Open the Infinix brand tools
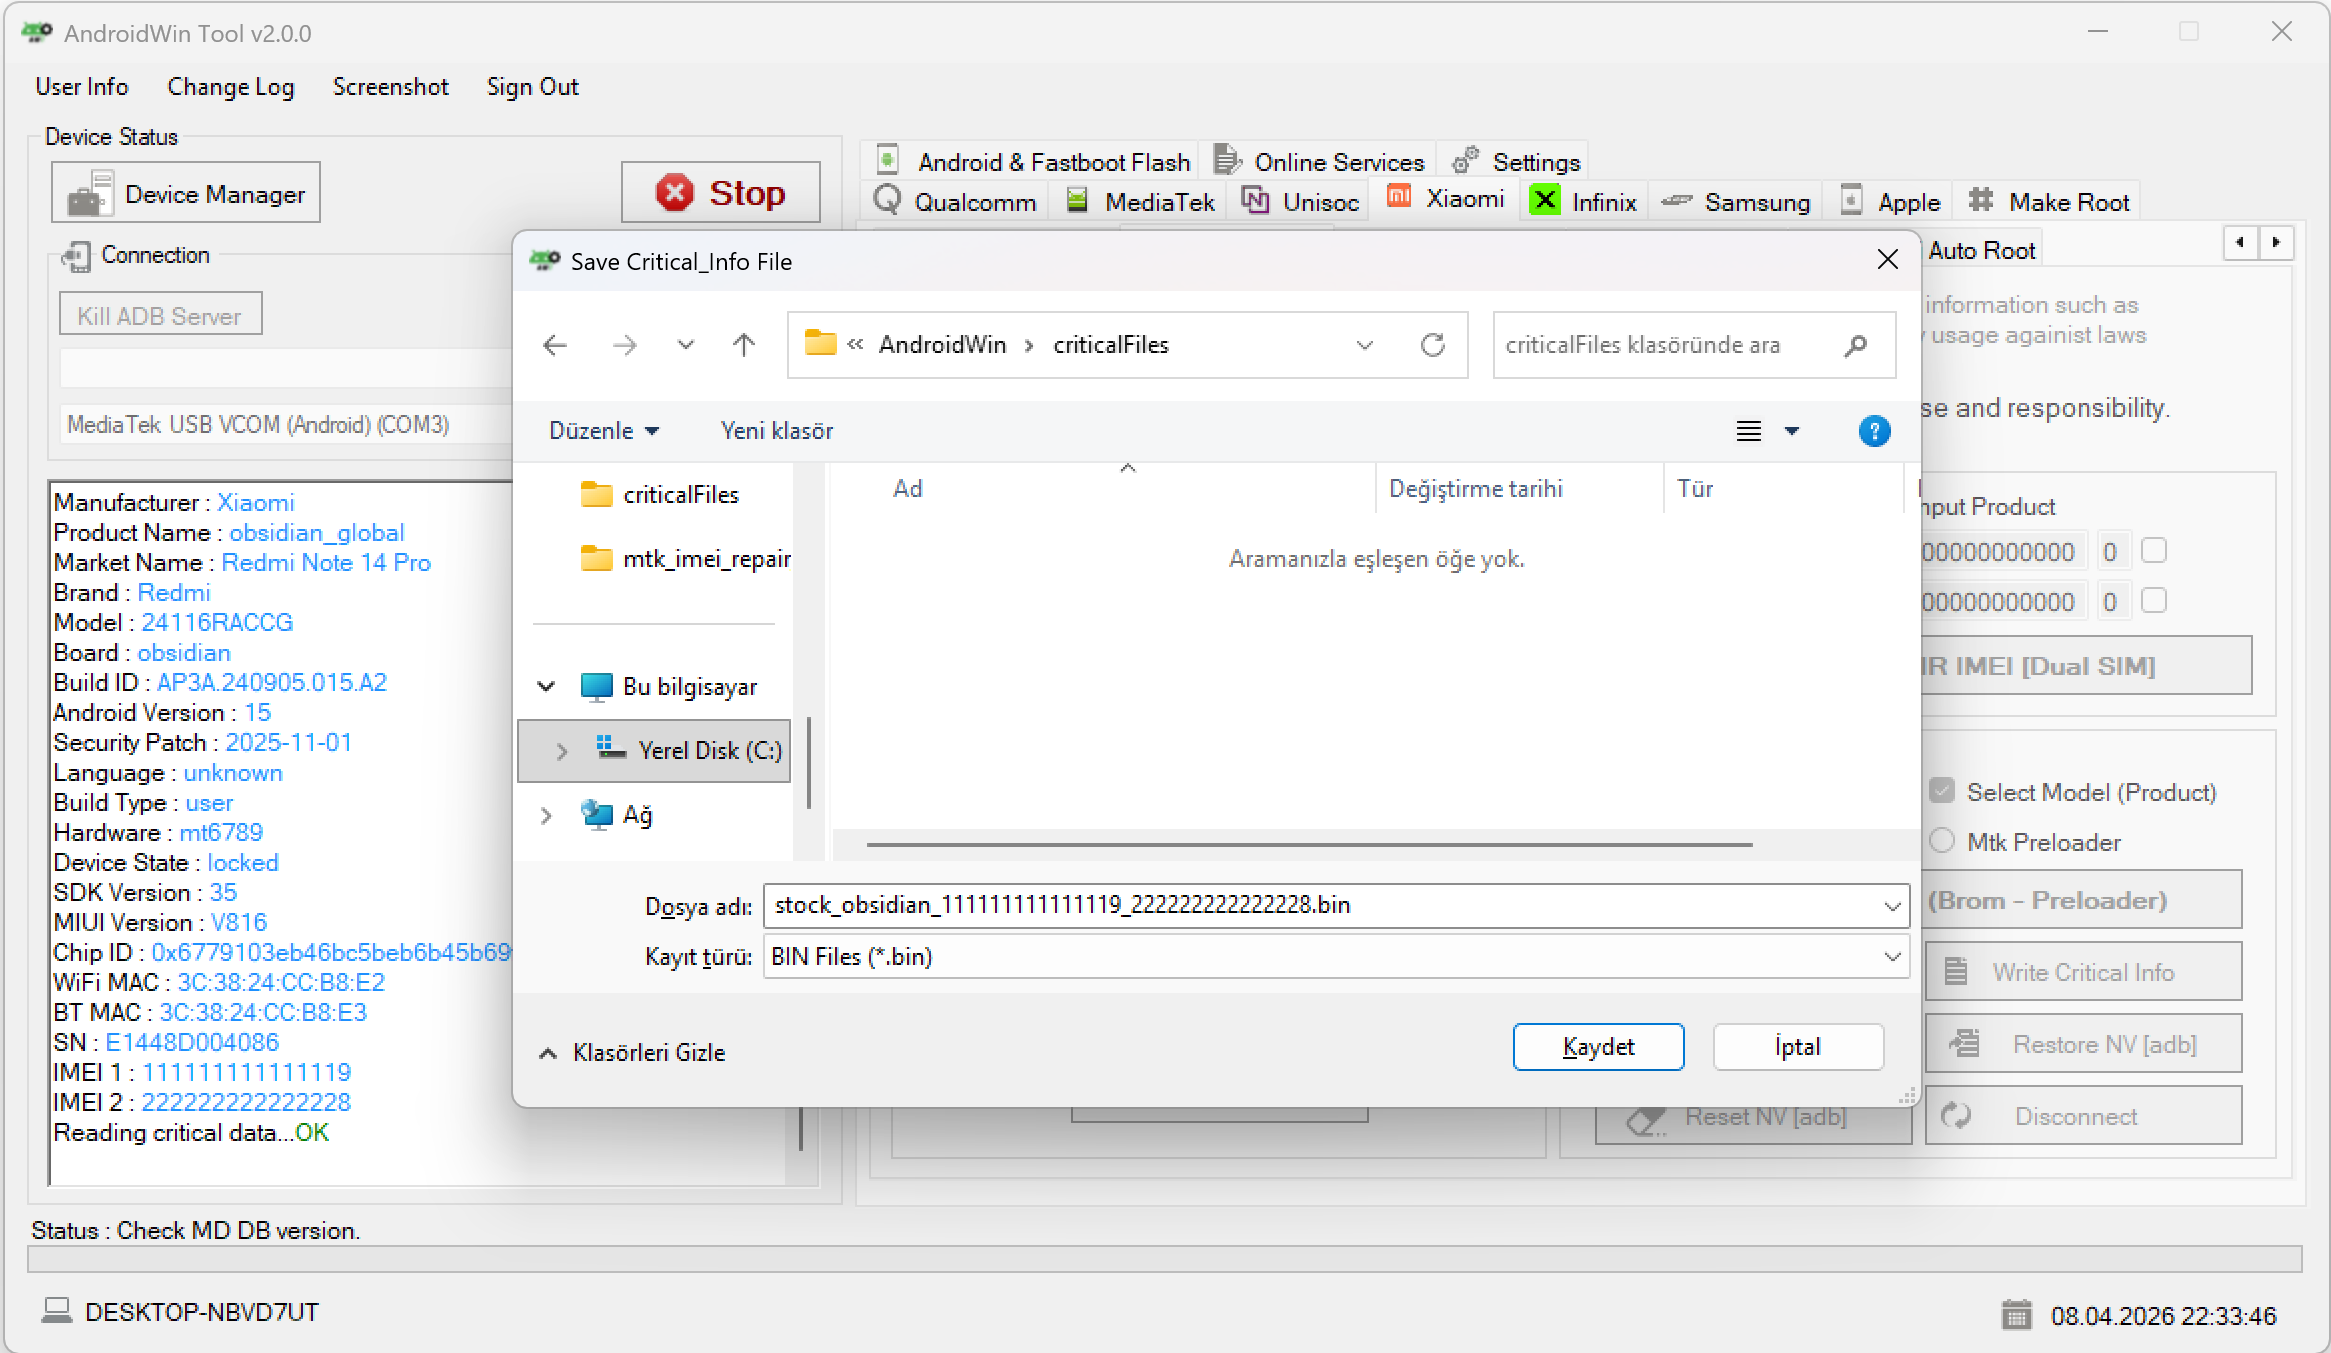Screen dimensions: 2331x1353 click(1583, 201)
